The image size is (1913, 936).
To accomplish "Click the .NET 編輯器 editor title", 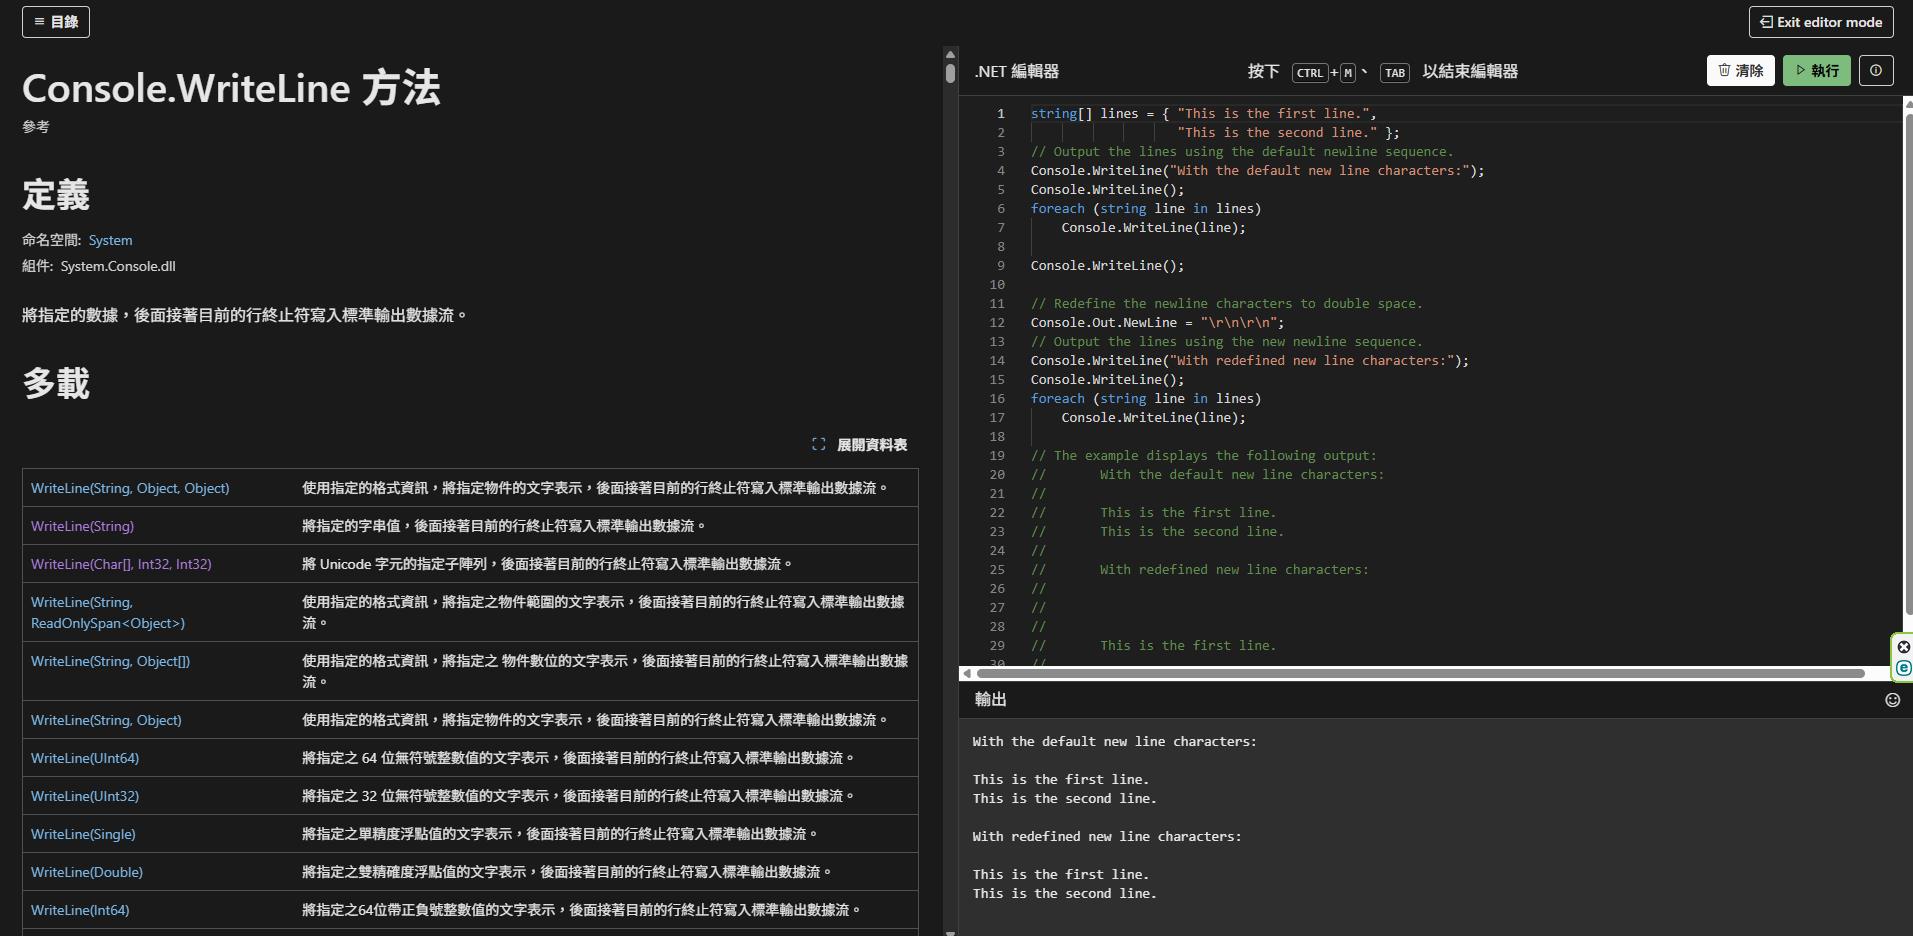I will pos(1017,71).
